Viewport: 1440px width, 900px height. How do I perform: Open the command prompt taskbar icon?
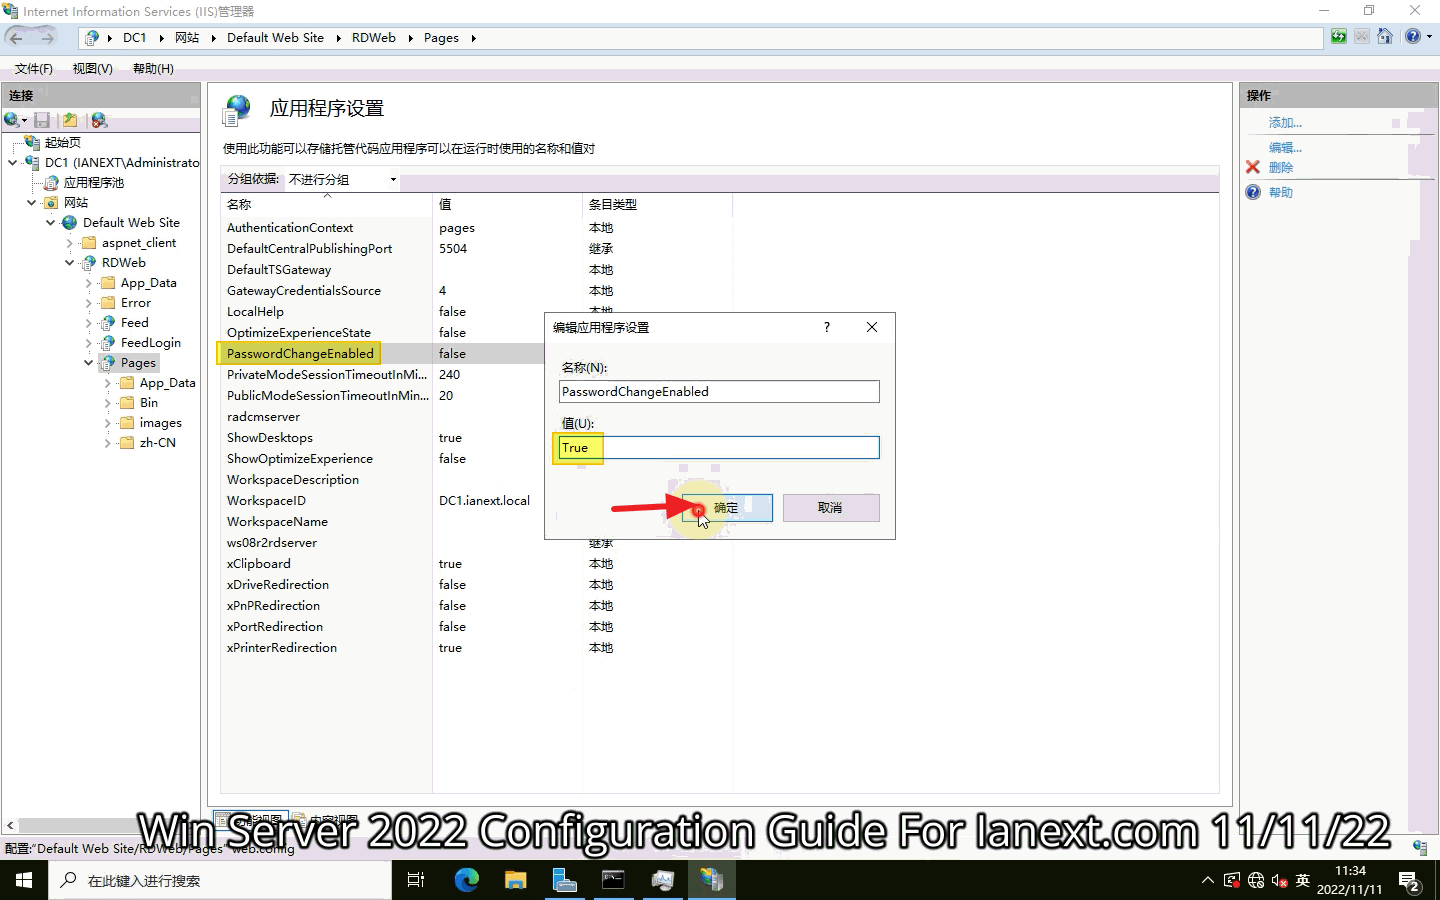(613, 880)
